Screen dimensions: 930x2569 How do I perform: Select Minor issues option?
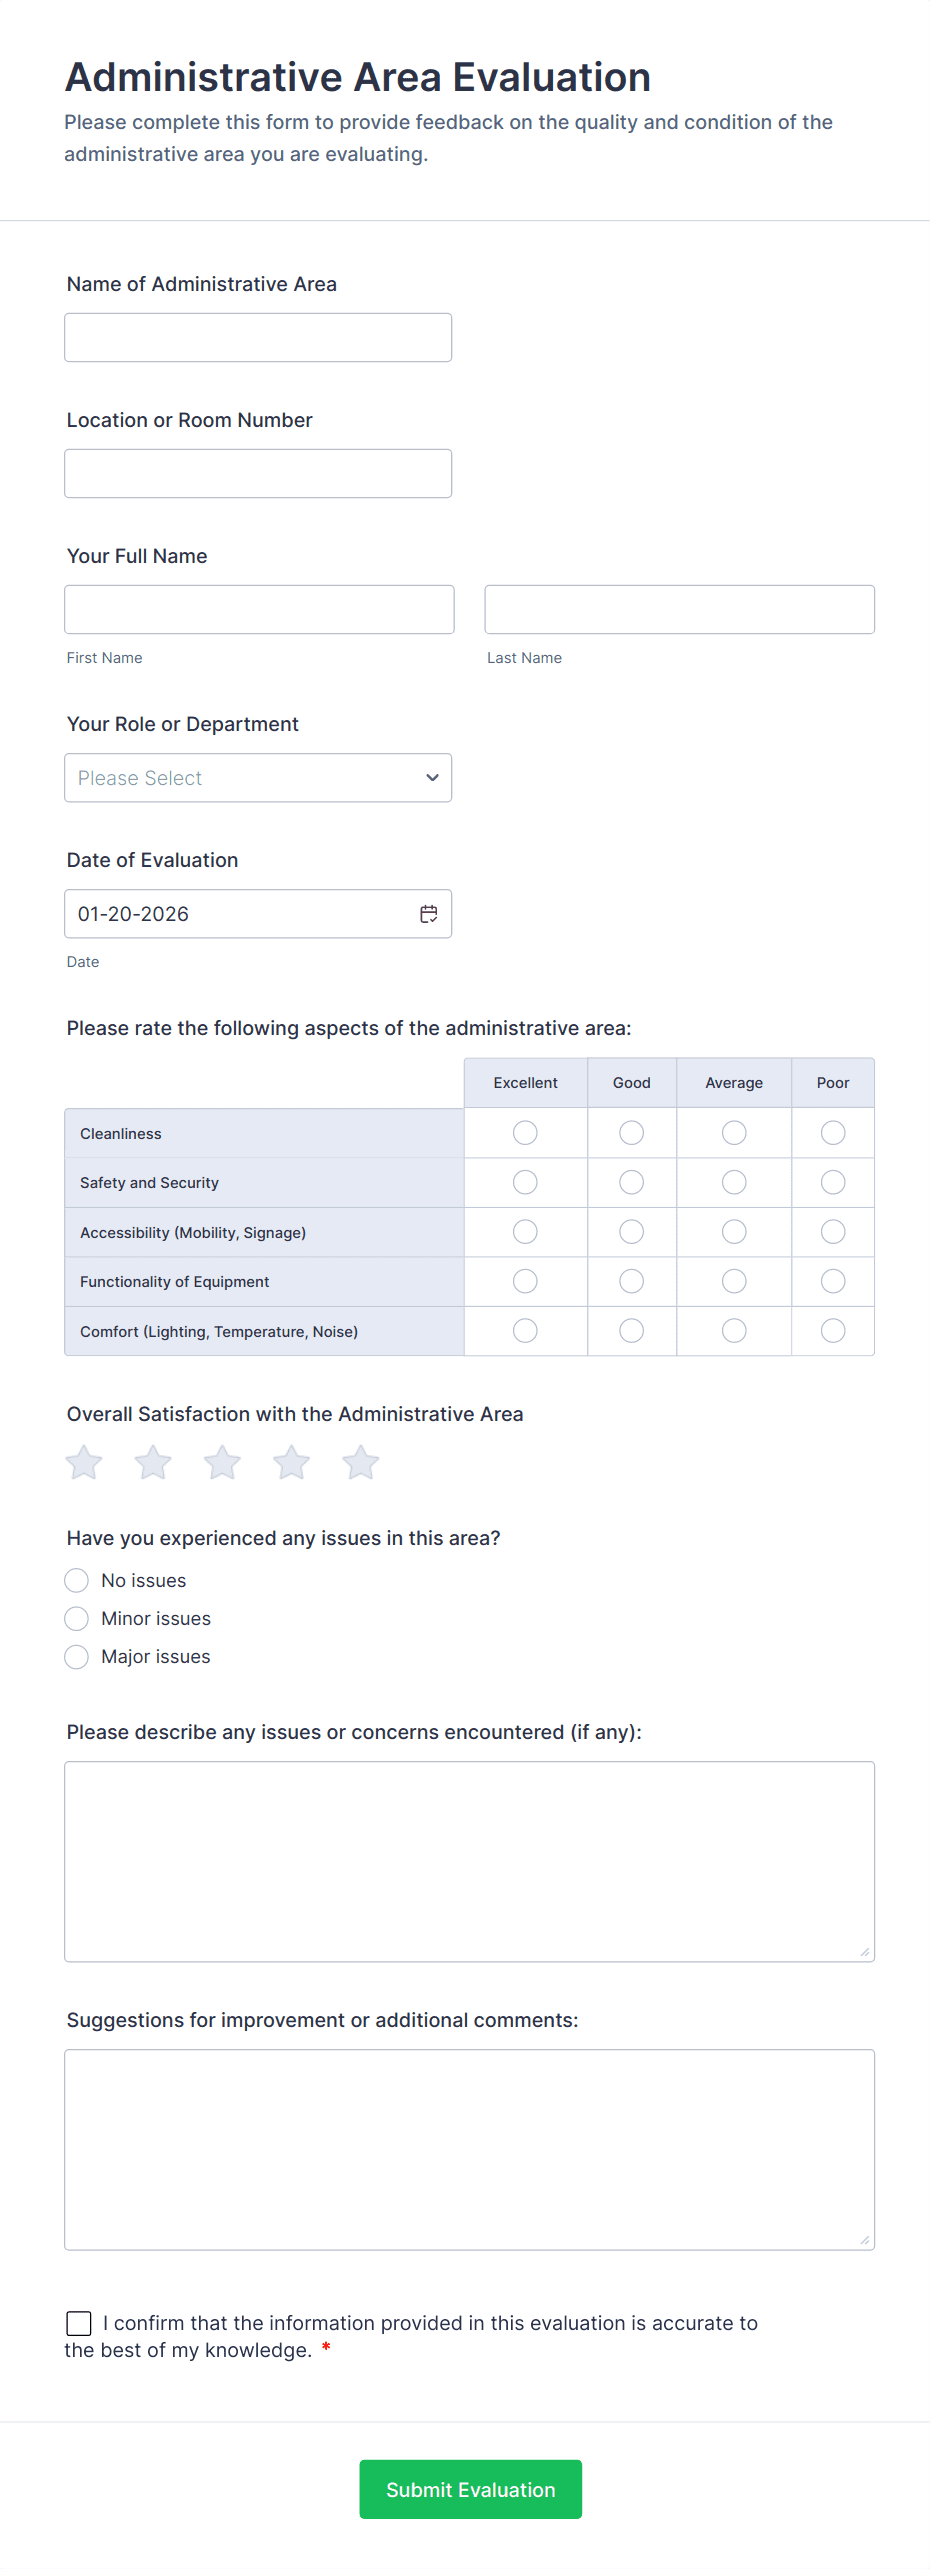(x=77, y=1619)
